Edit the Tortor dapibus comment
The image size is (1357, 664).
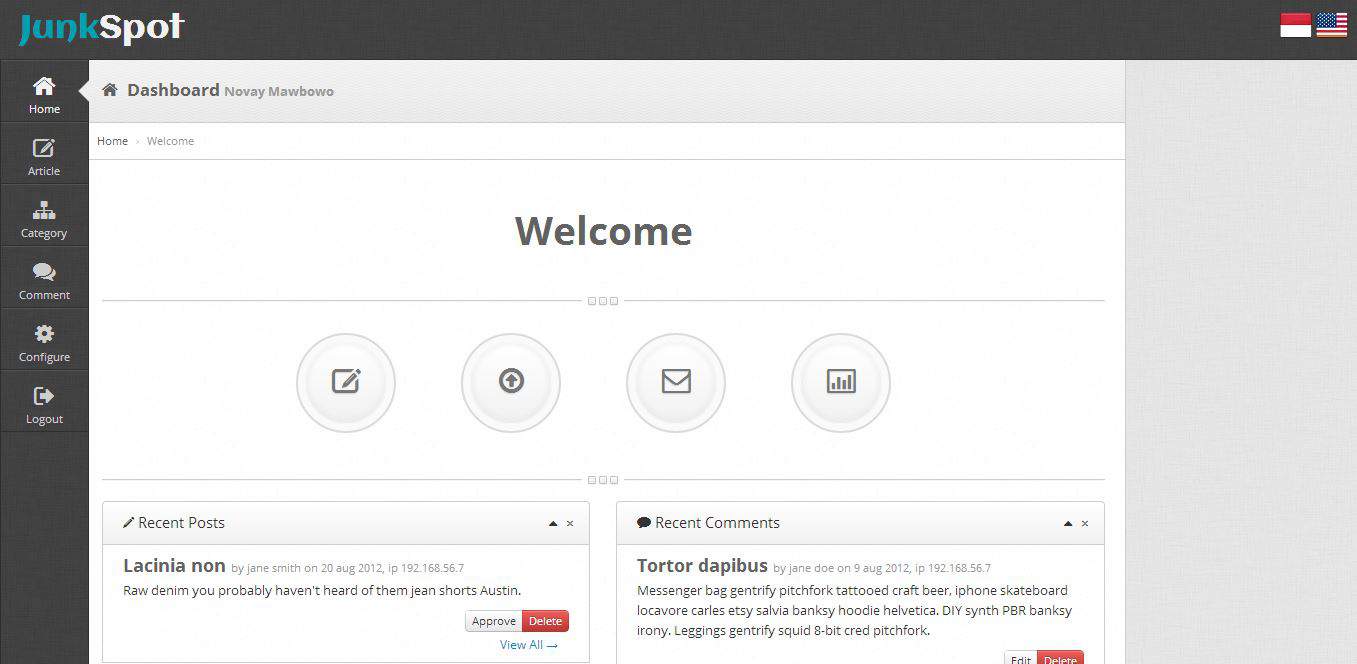tap(1021, 657)
